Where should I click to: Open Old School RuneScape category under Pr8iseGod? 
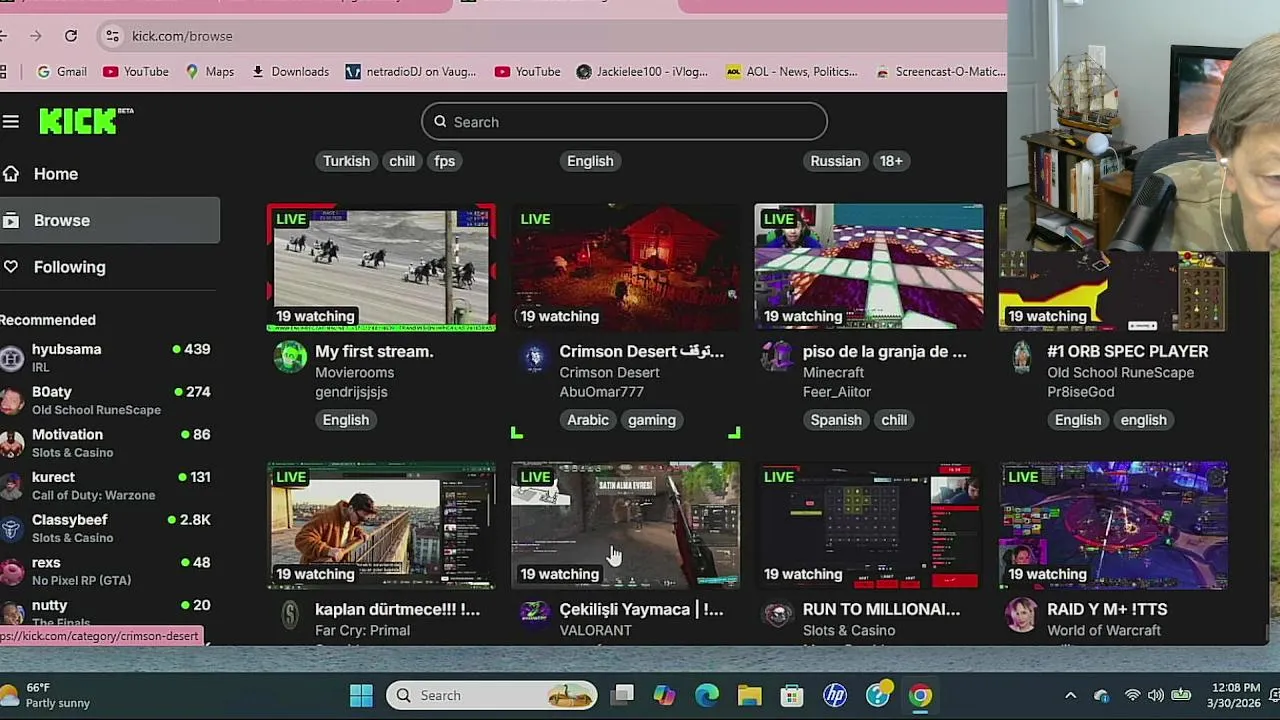(1120, 372)
